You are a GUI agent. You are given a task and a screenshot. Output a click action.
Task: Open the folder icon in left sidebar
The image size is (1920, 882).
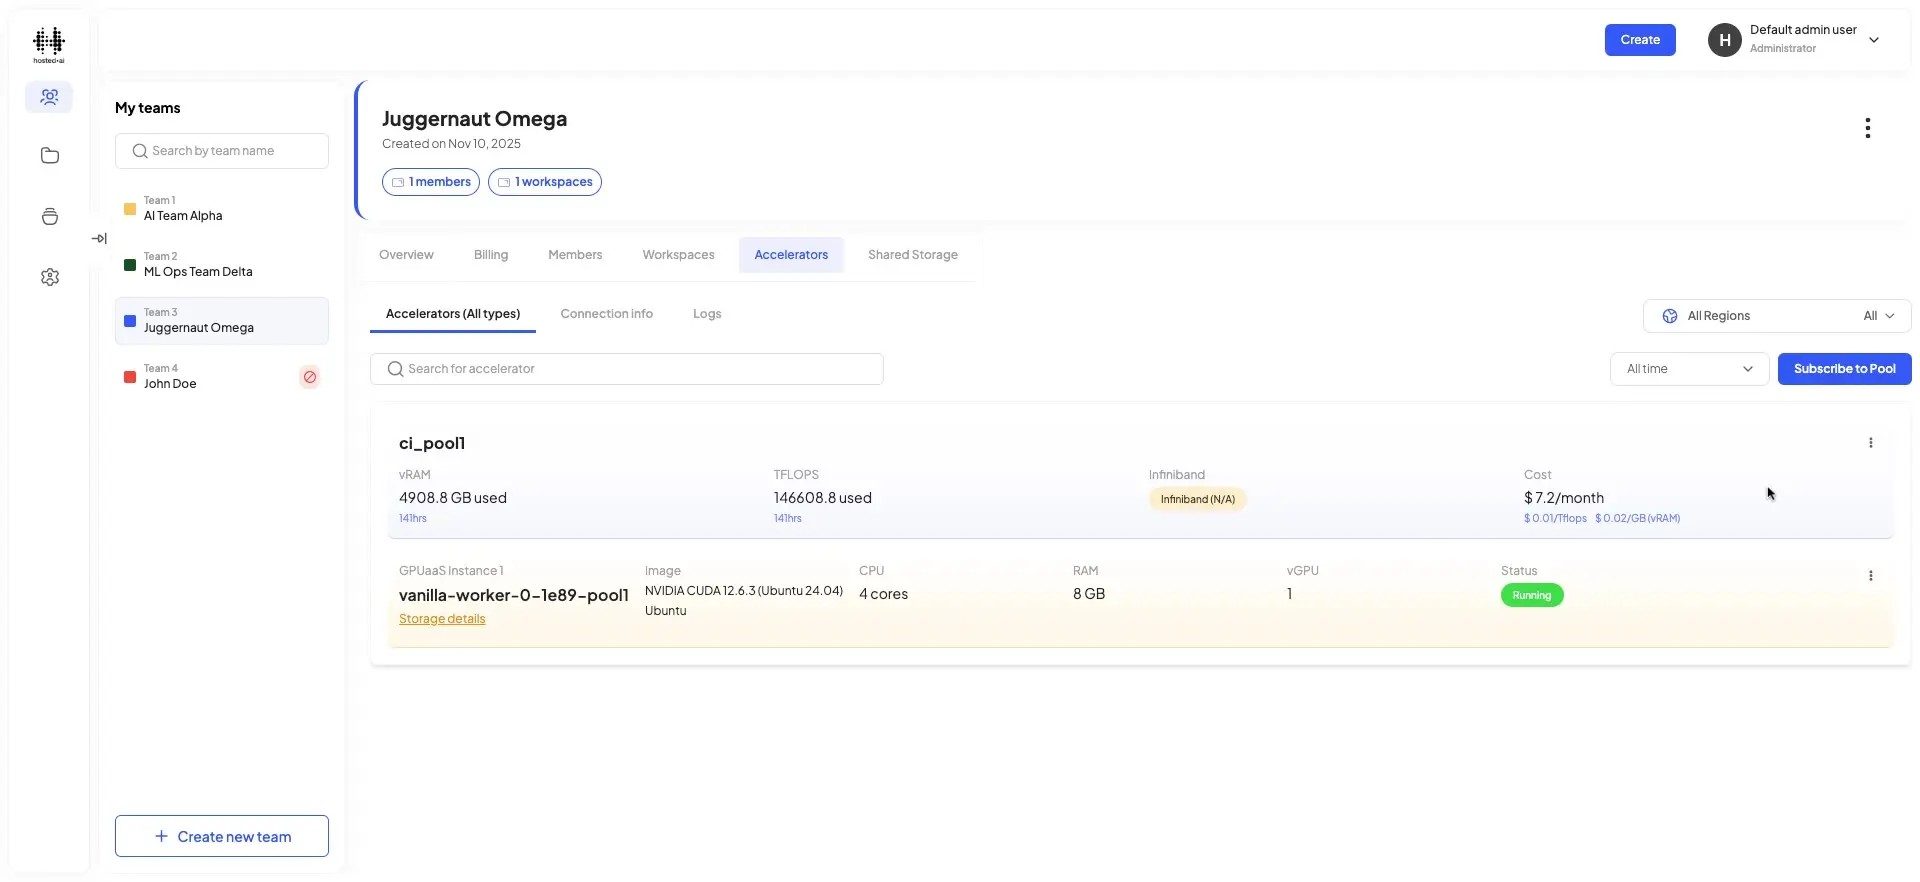tap(49, 156)
